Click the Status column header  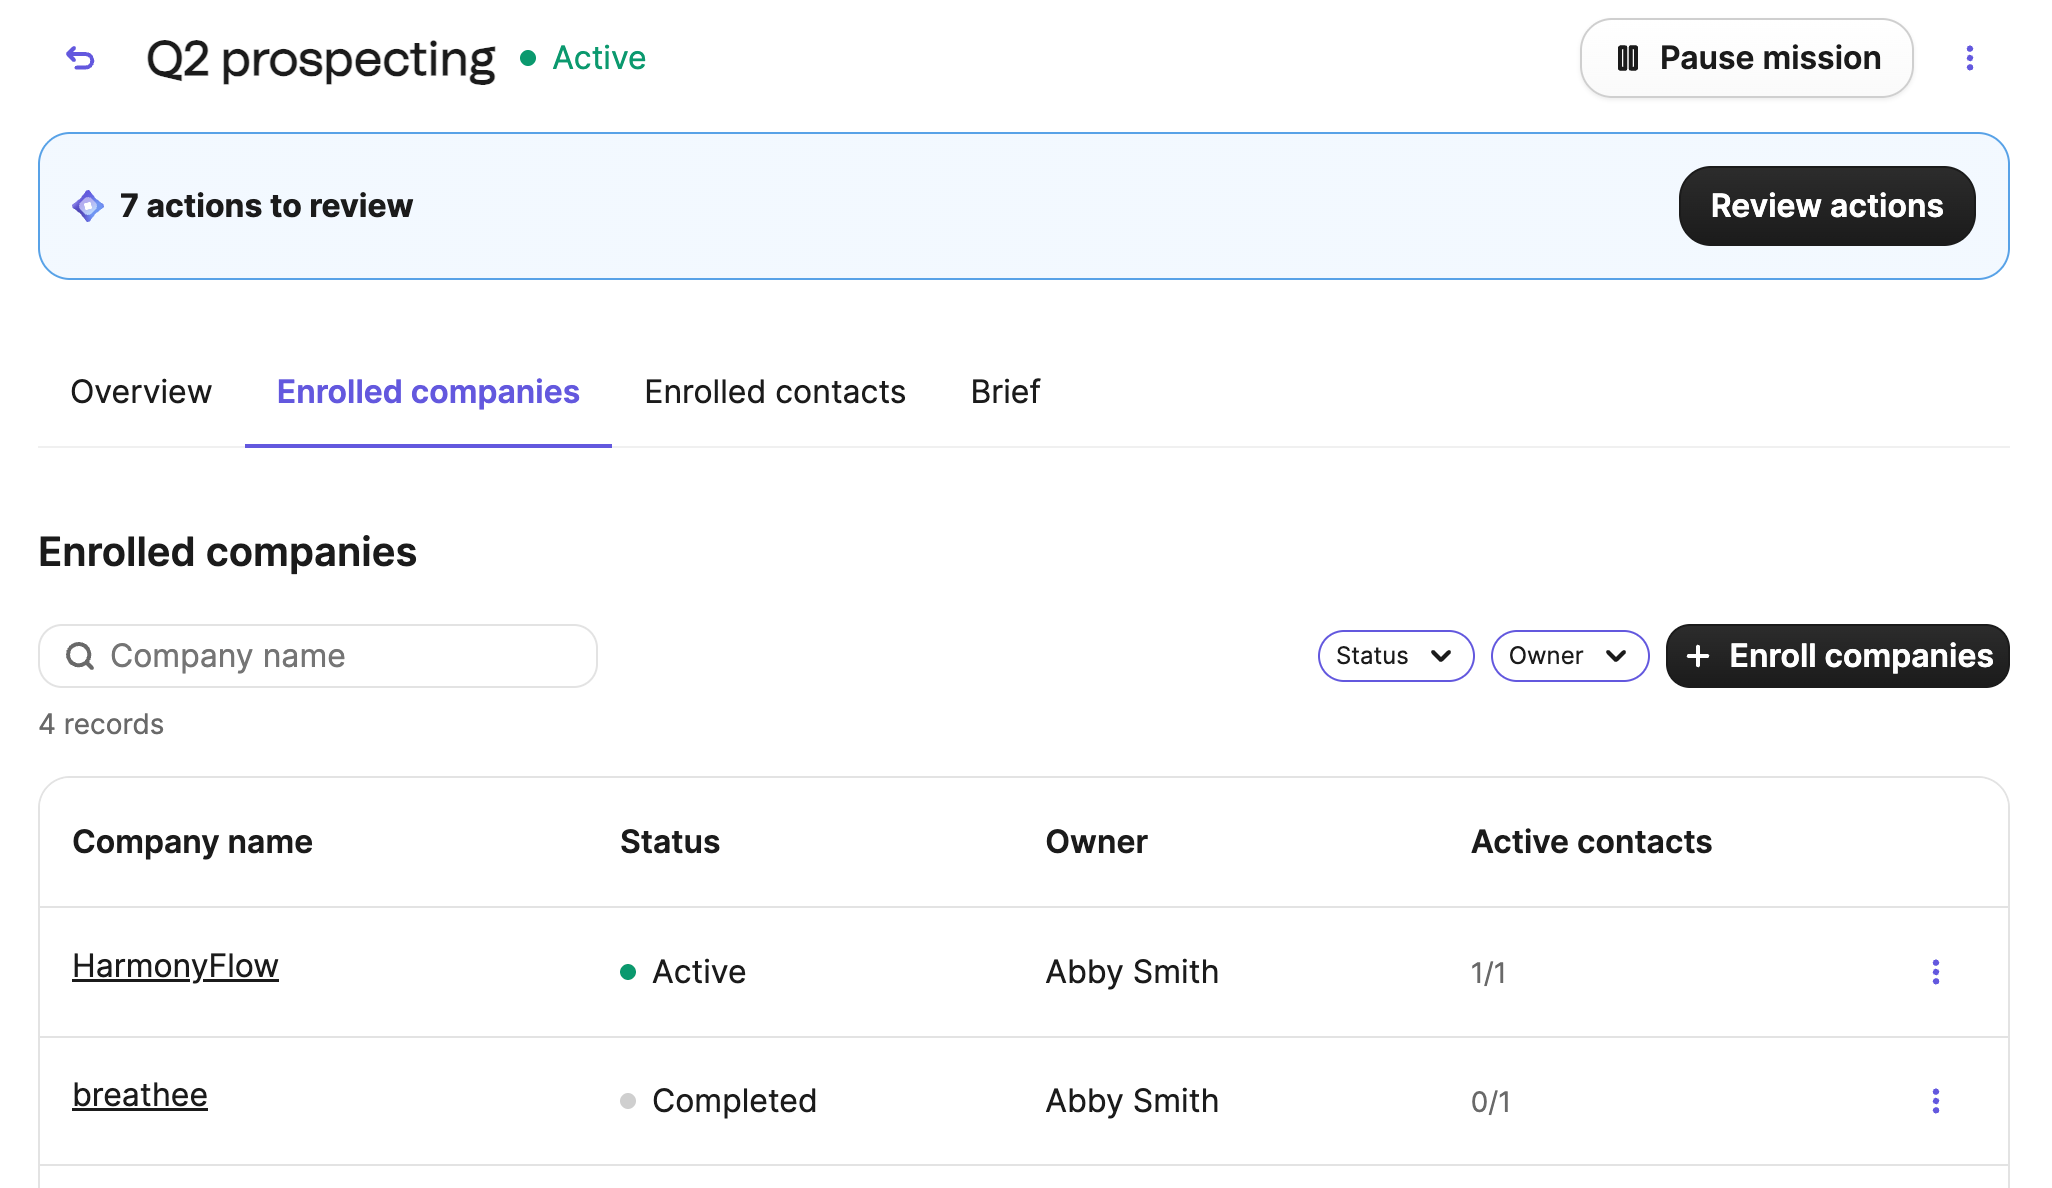point(670,842)
